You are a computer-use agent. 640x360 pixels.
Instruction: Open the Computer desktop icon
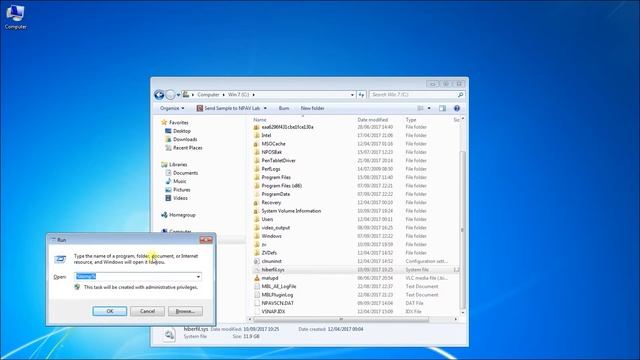coord(16,16)
